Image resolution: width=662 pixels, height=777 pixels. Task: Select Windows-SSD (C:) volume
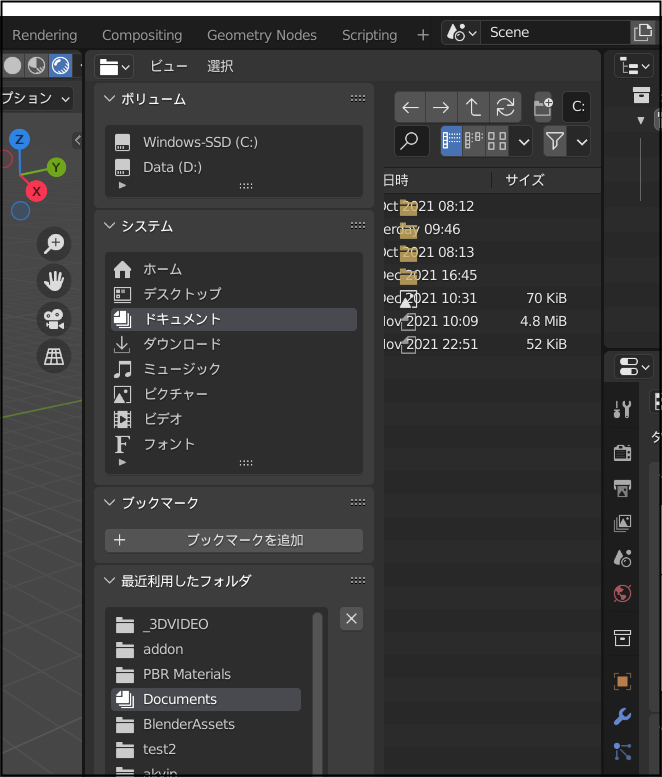tap(234, 142)
